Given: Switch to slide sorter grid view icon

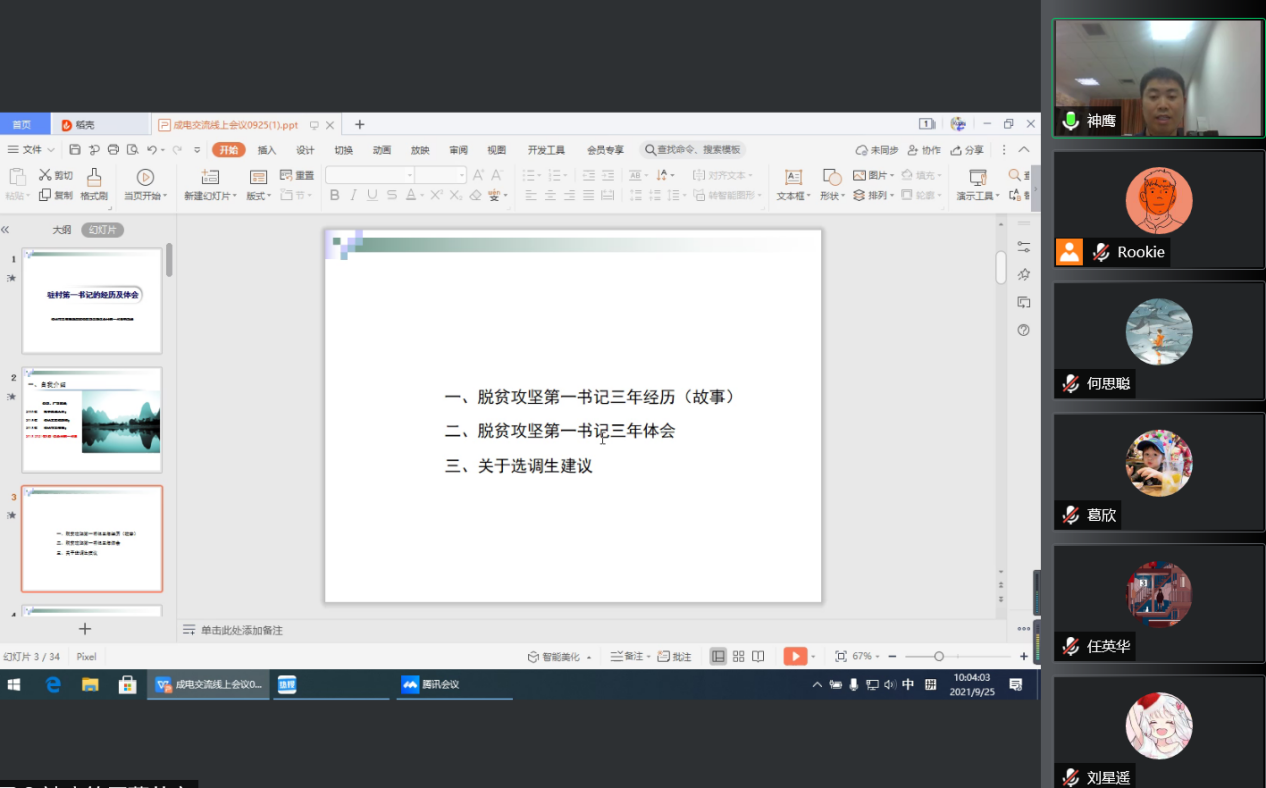Looking at the screenshot, I should 738,656.
